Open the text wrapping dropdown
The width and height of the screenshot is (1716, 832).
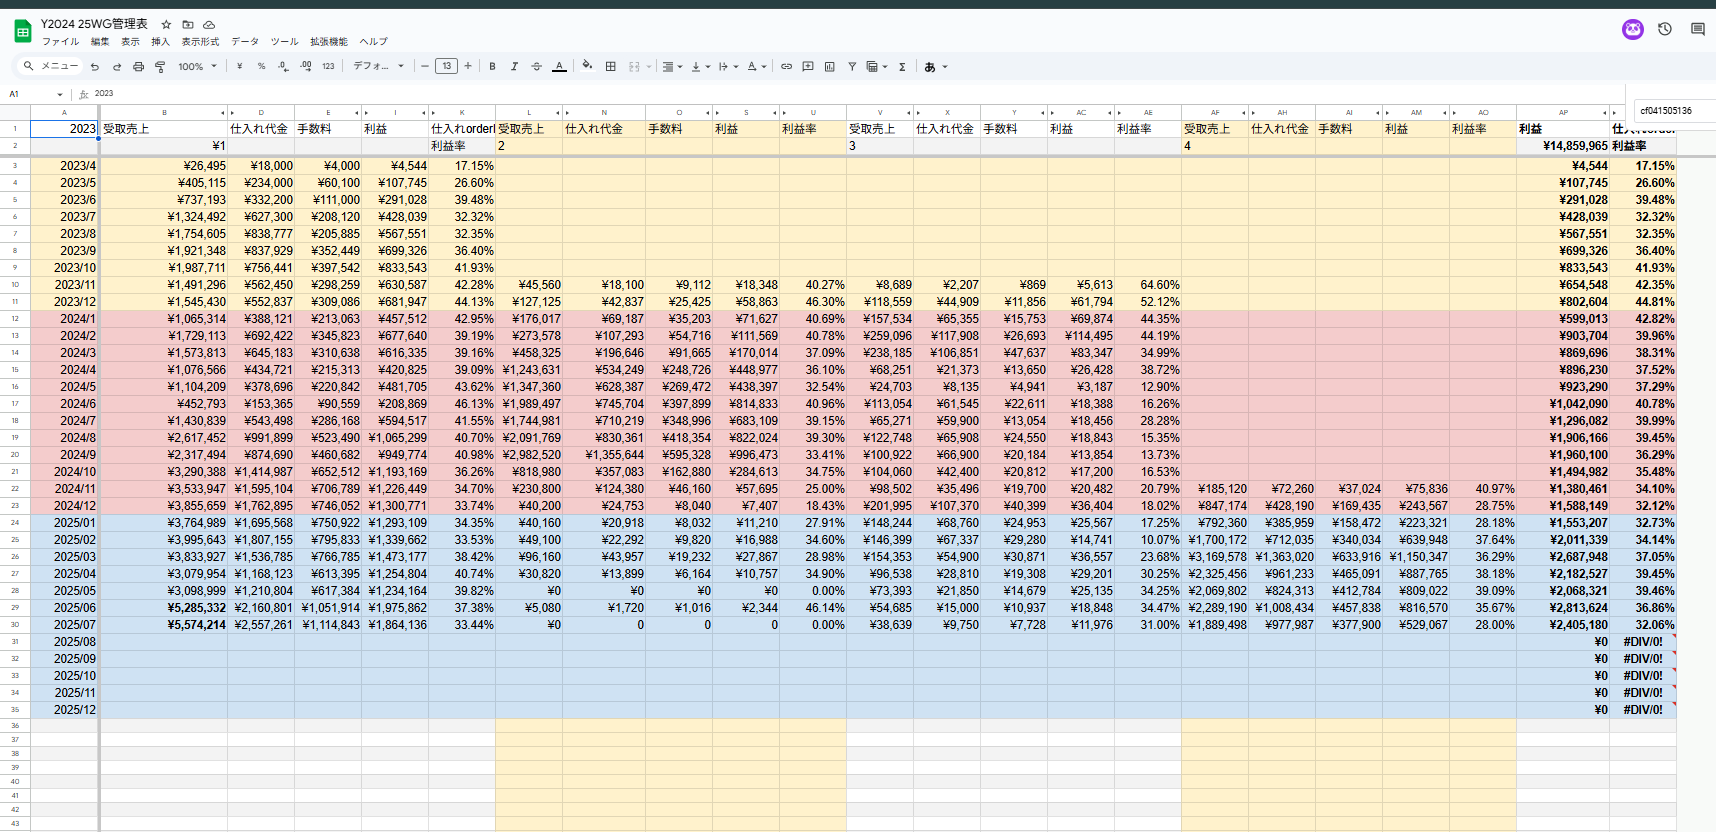pyautogui.click(x=728, y=67)
